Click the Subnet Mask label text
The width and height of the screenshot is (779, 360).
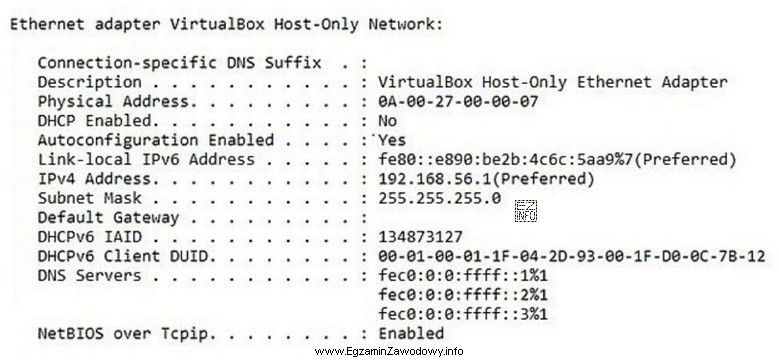[x=89, y=198]
